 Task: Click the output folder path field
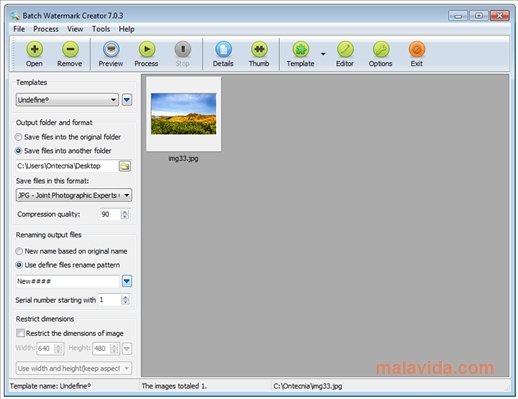(67, 166)
